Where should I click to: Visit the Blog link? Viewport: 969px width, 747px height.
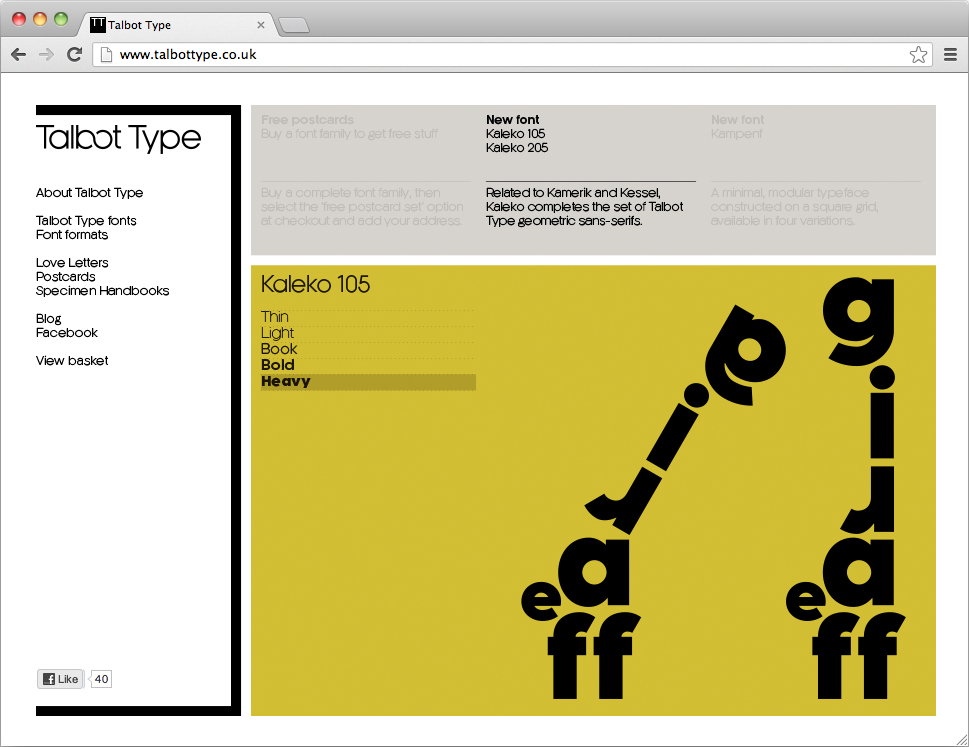[48, 319]
